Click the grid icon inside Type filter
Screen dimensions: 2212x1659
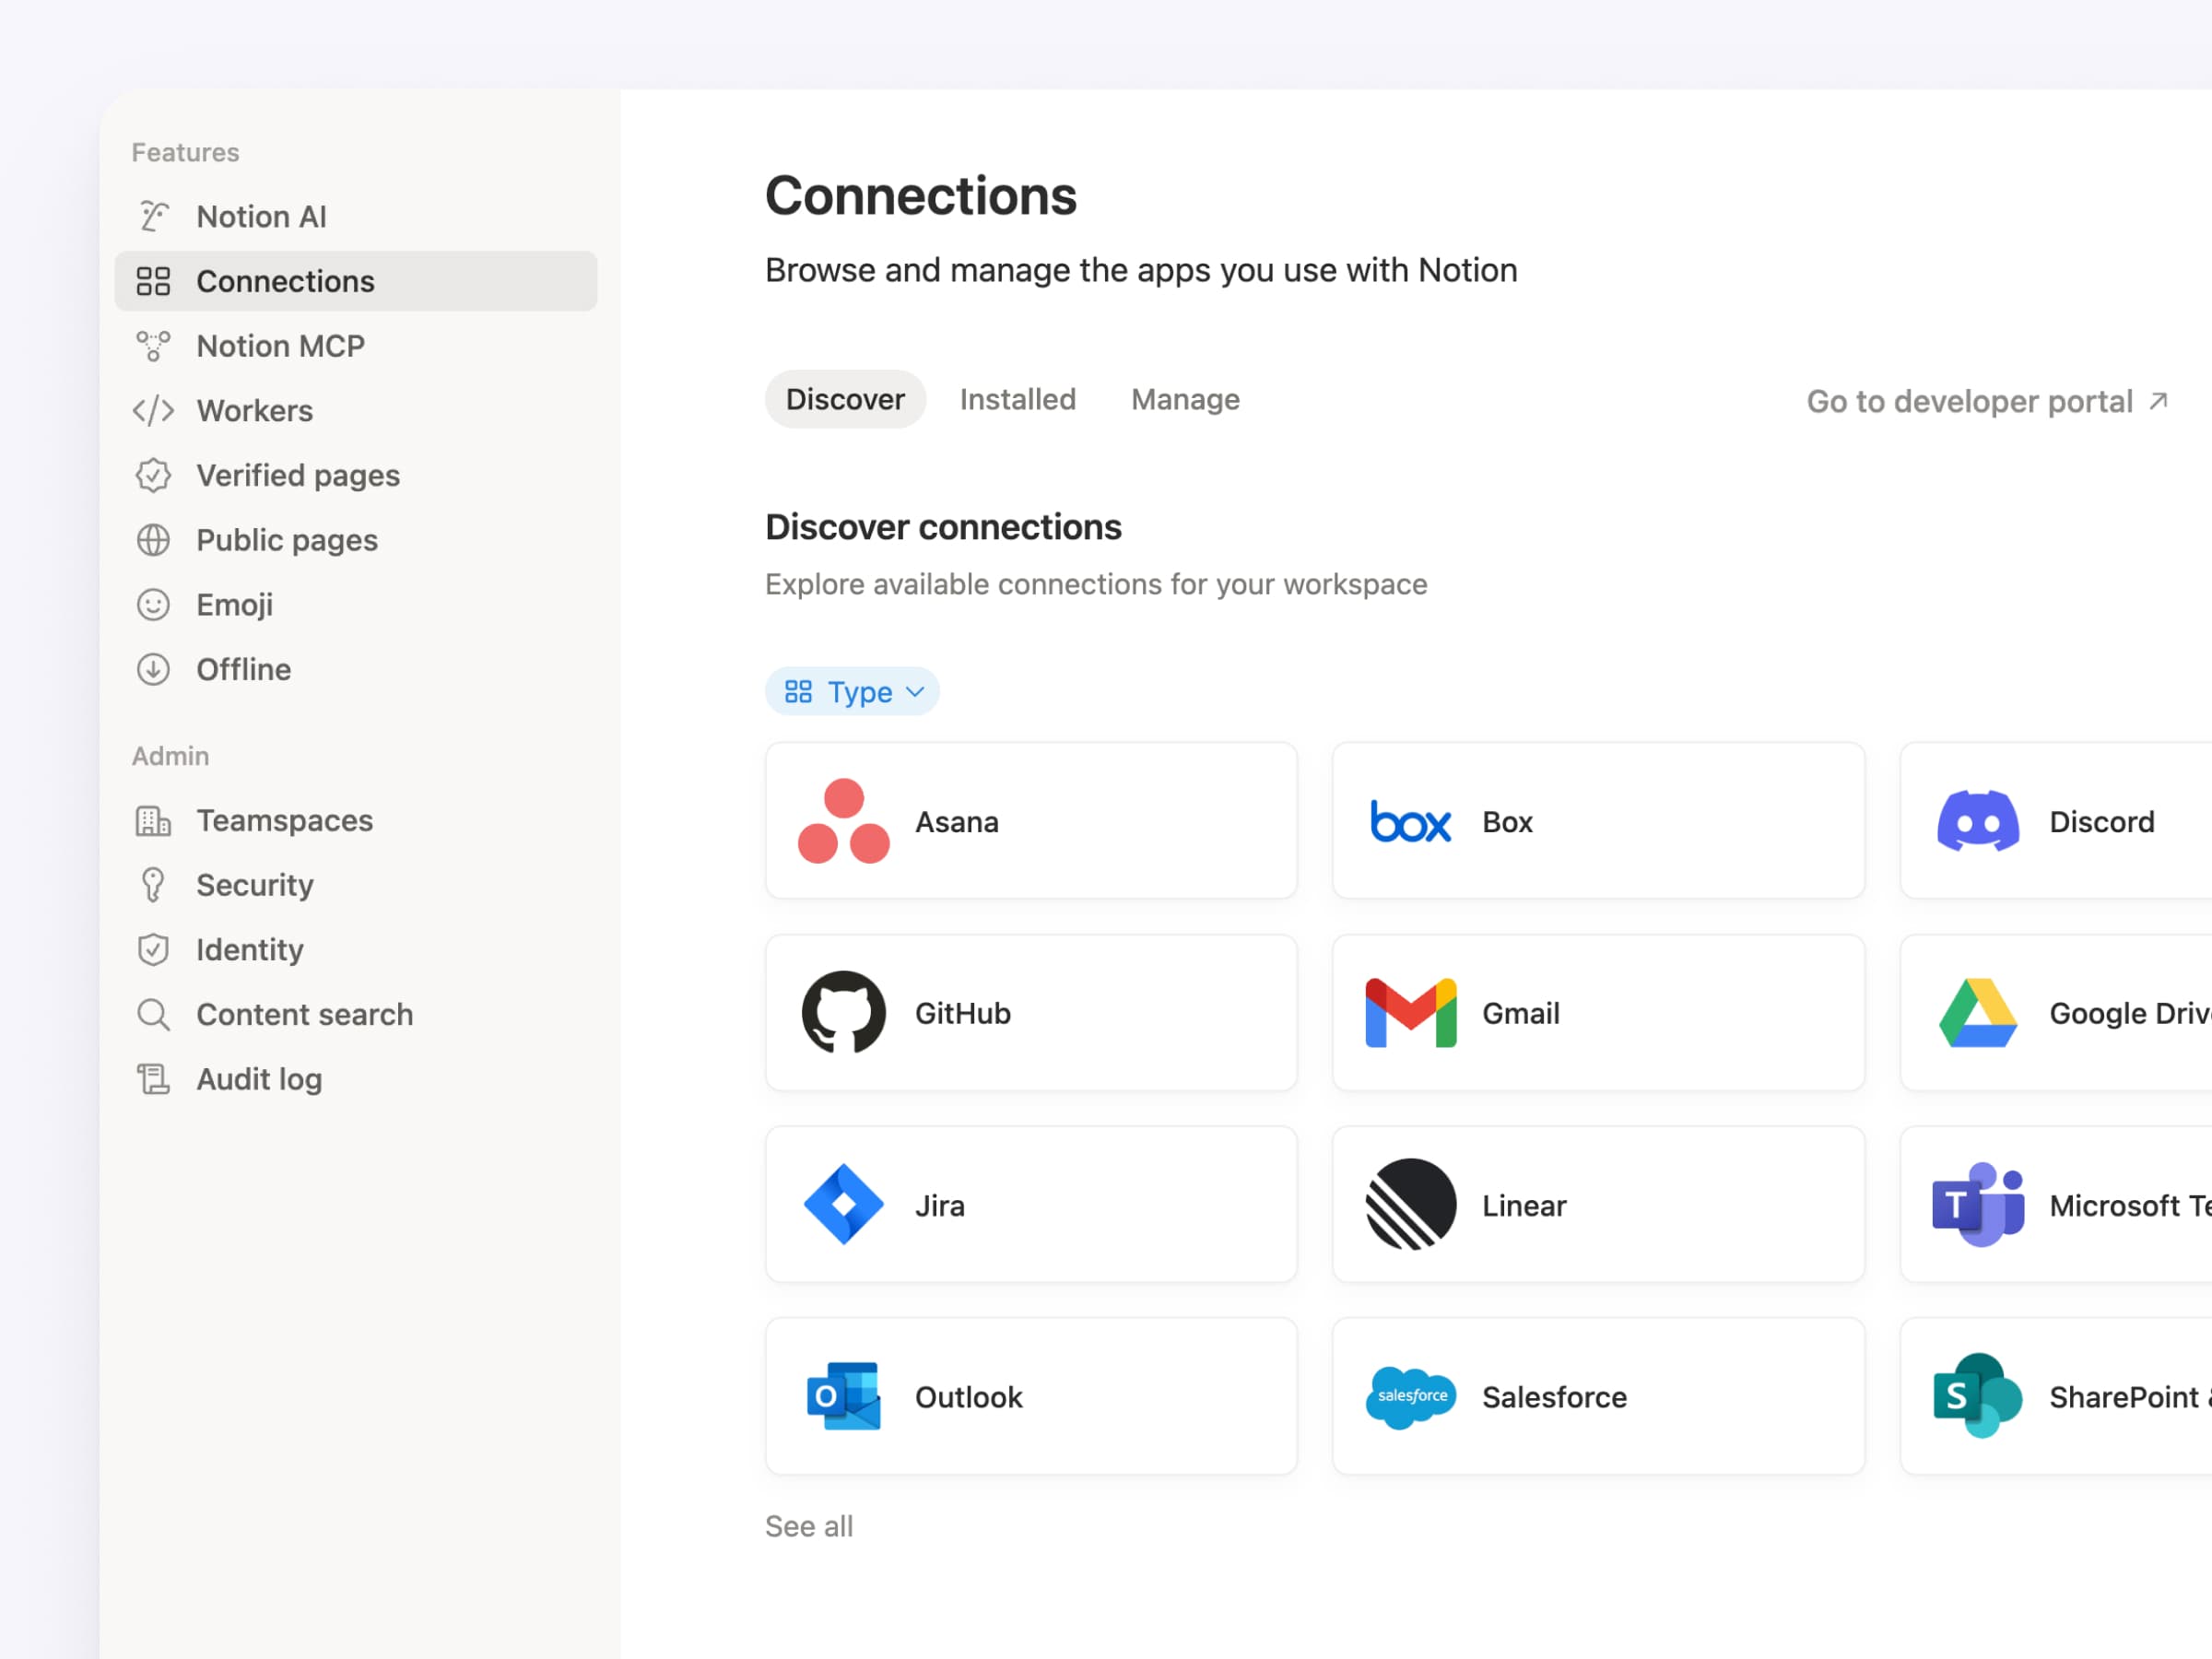(x=798, y=691)
